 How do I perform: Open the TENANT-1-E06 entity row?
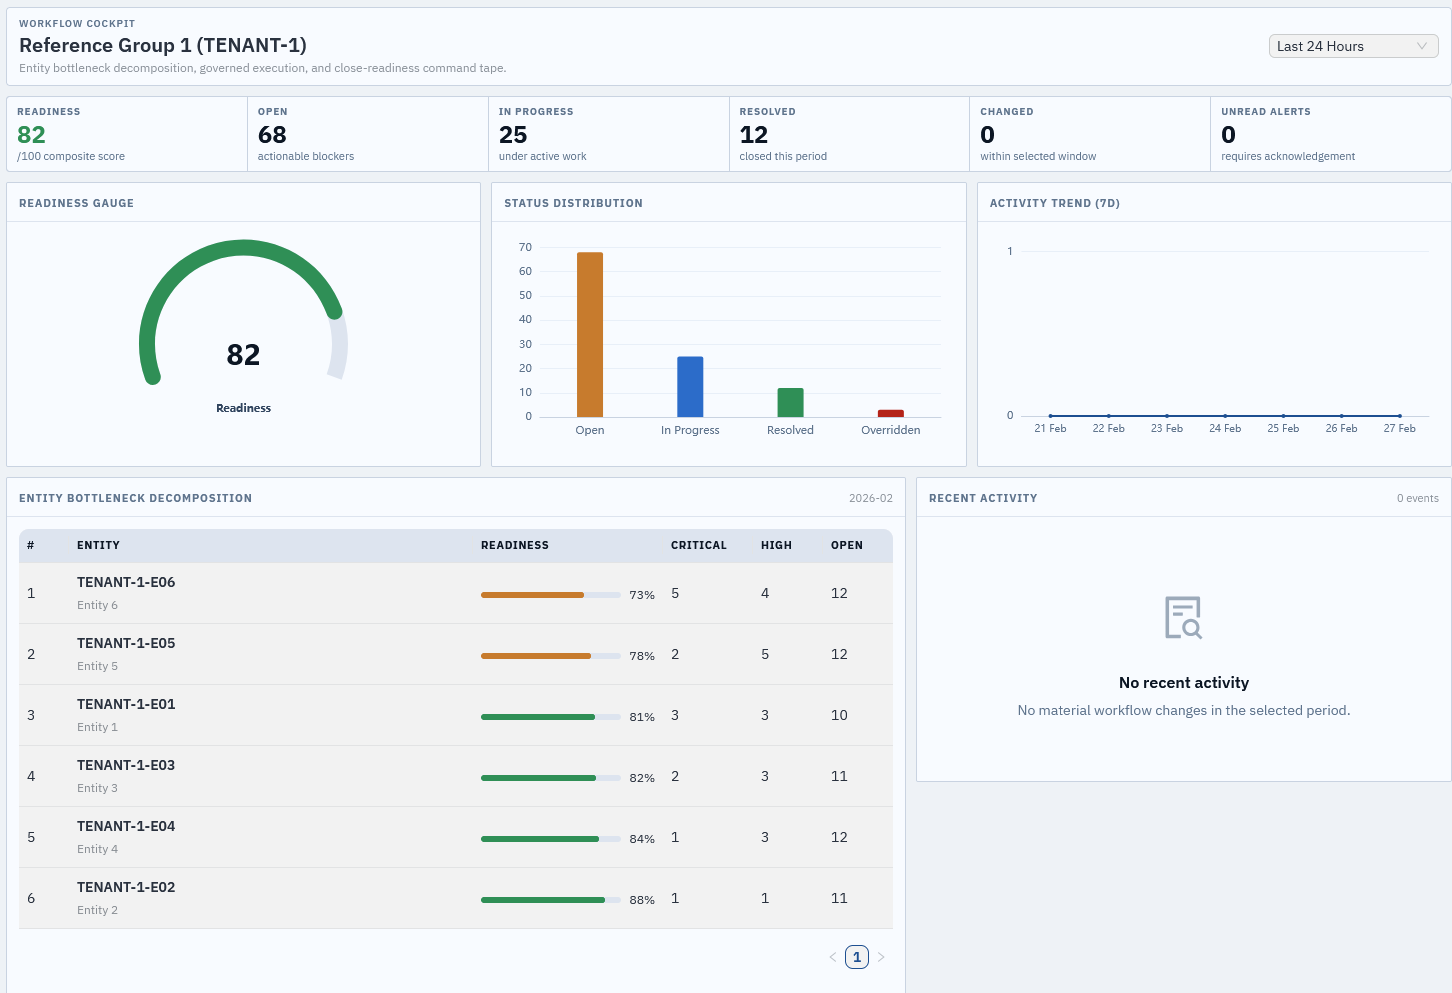126,582
